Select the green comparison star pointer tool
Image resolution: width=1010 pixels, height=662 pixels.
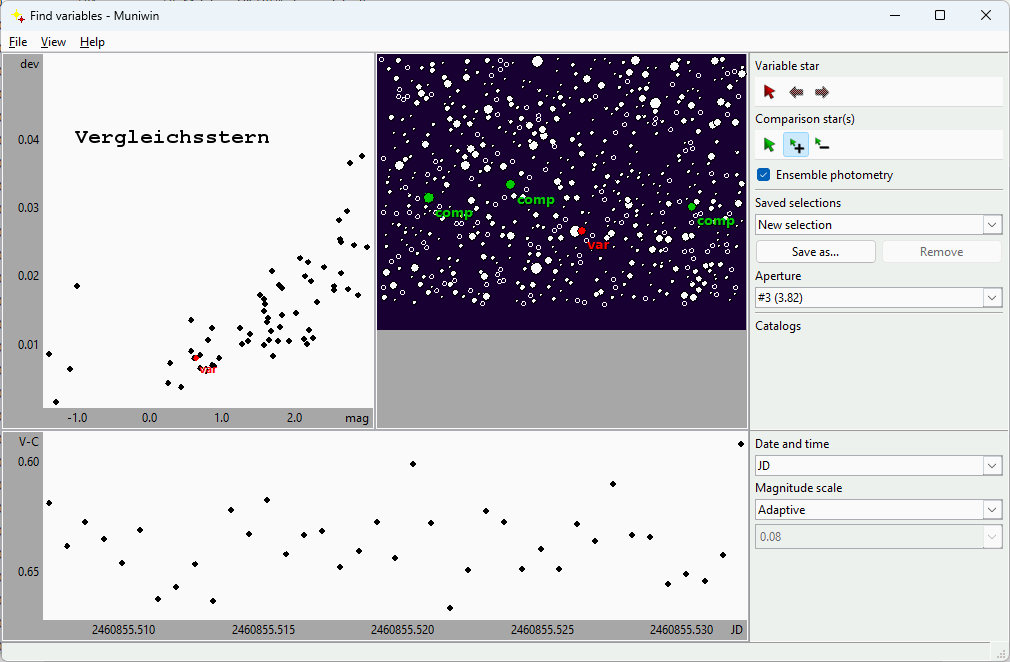[769, 145]
